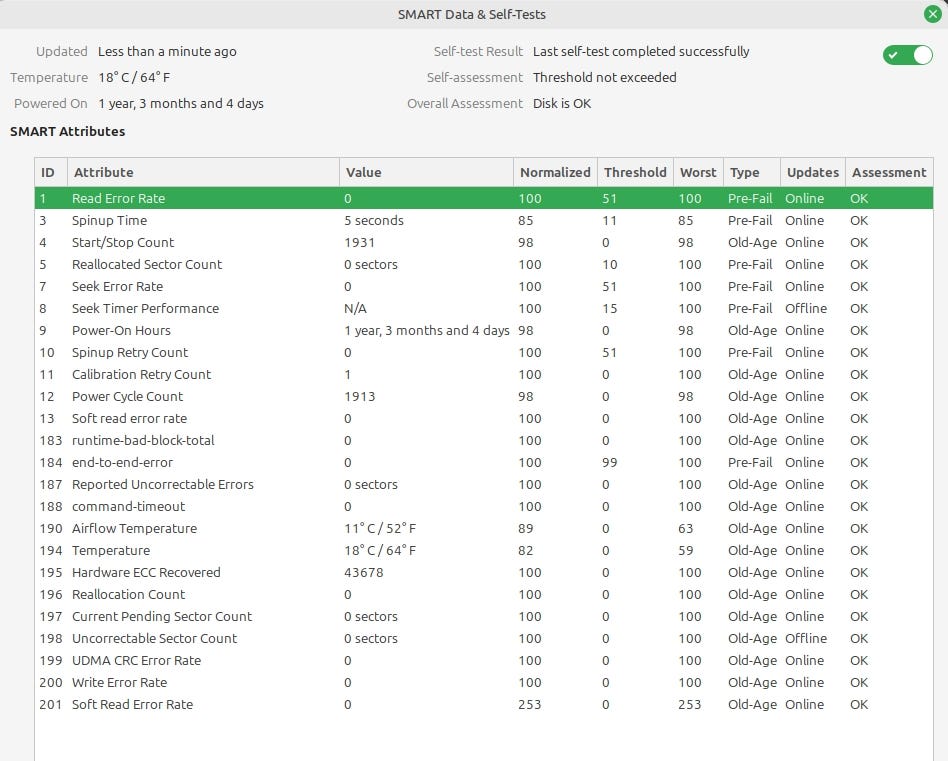
Task: Select the Spinup Retry Count row
Action: tap(484, 352)
